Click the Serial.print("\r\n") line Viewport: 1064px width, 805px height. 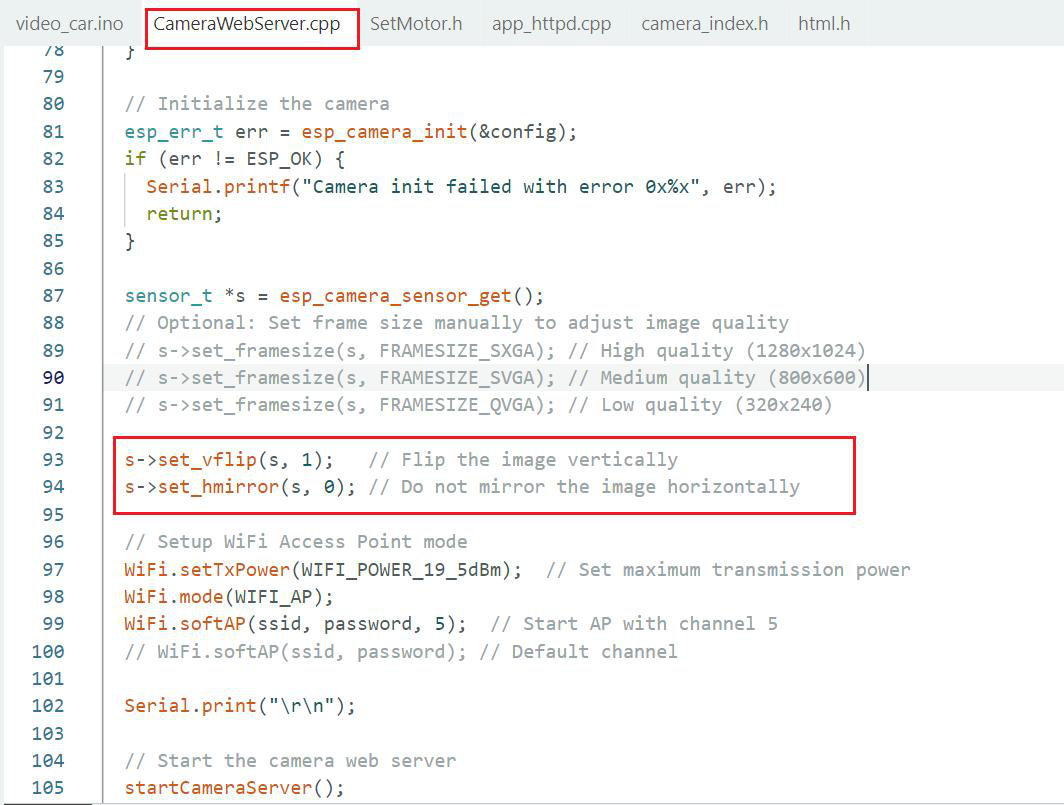pyautogui.click(x=240, y=706)
